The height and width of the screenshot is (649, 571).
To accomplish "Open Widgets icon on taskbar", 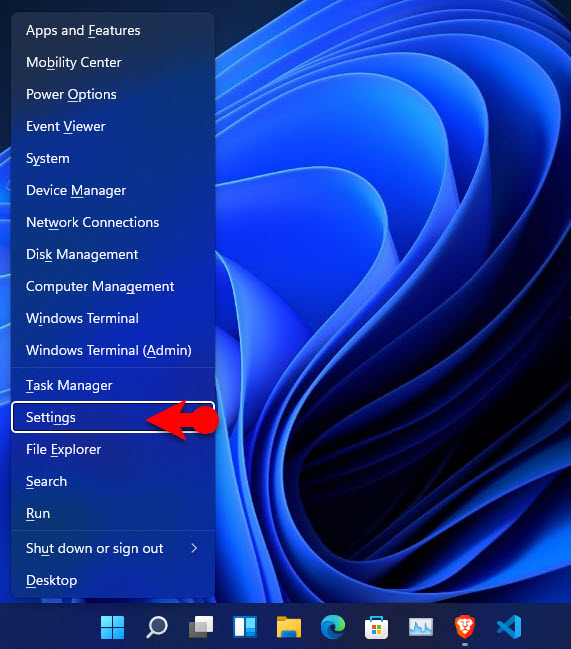I will 245,627.
